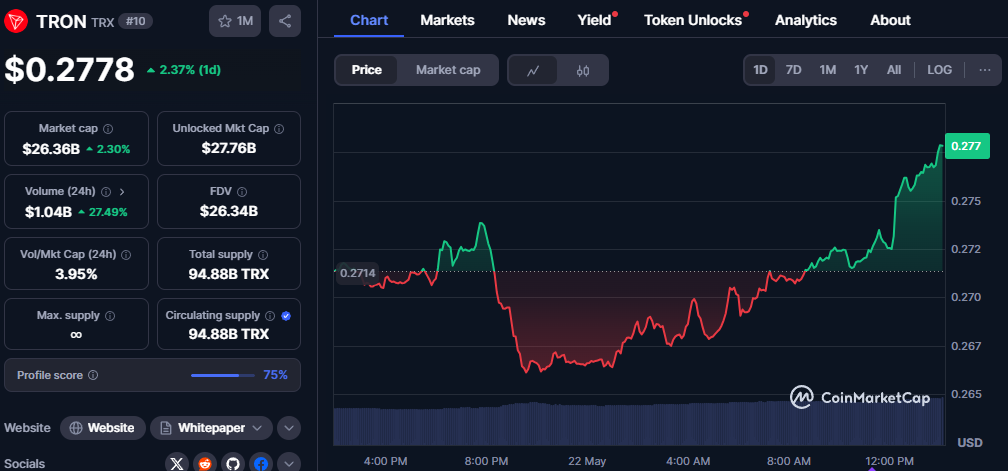
Task: Open the Token Unlocks tab
Action: (x=693, y=20)
